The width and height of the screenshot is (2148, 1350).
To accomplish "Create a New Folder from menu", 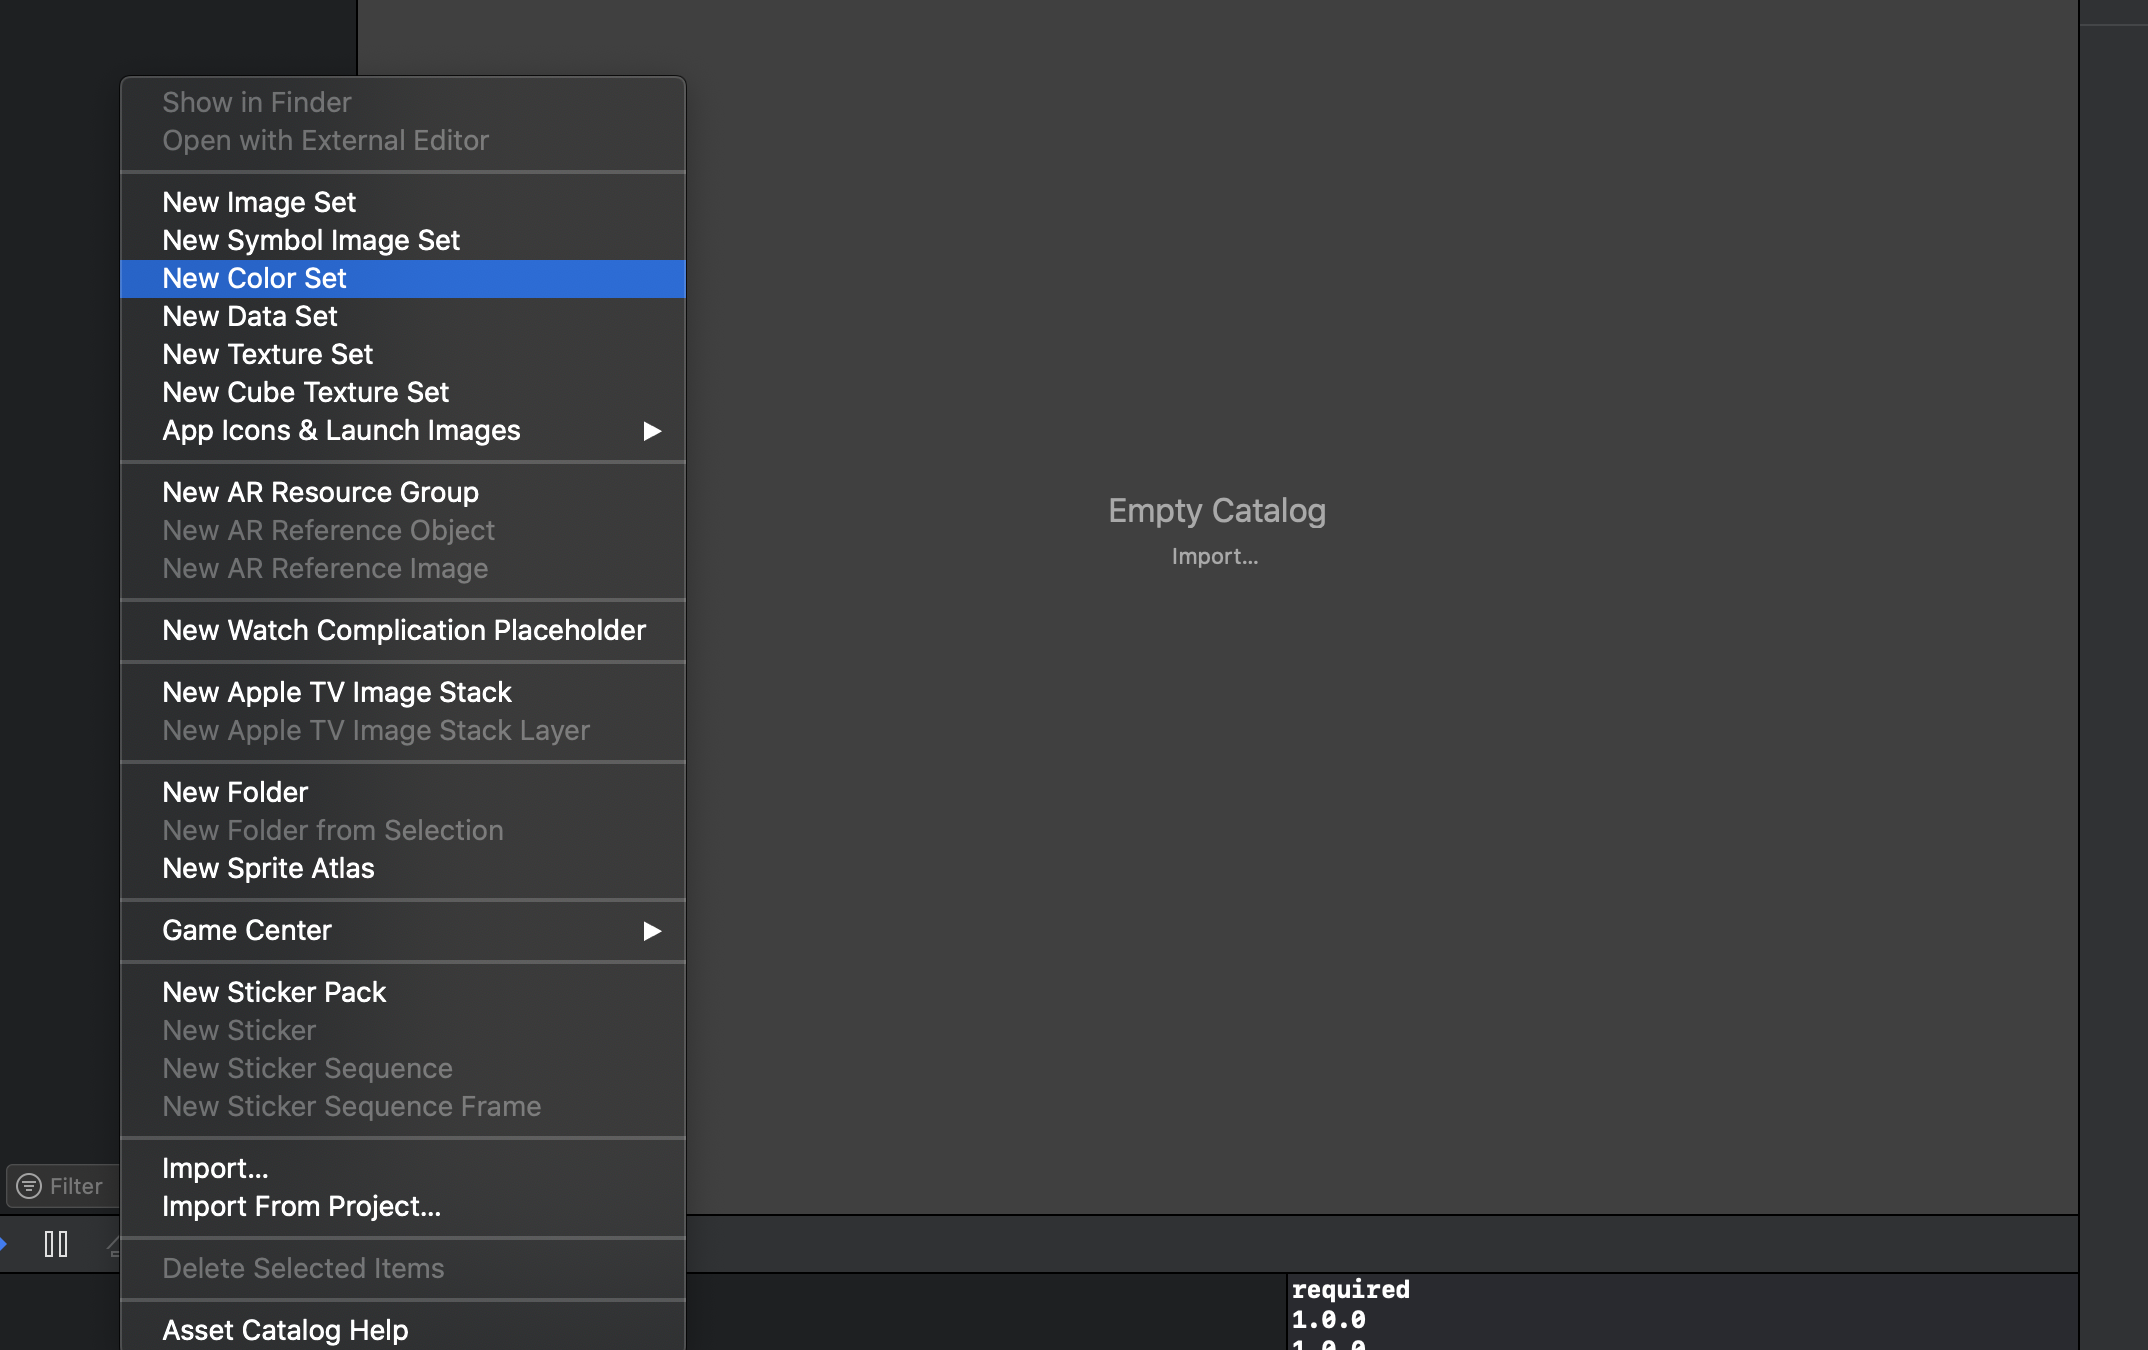I will point(235,792).
